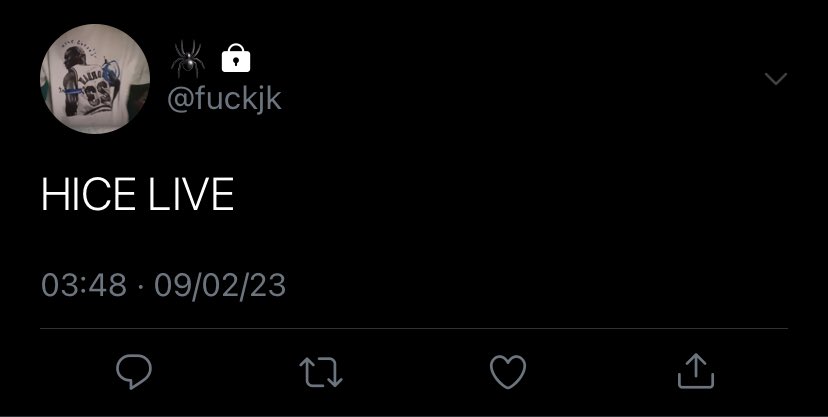828x417 pixels.
Task: Click the word HICE in the tweet
Action: point(88,194)
